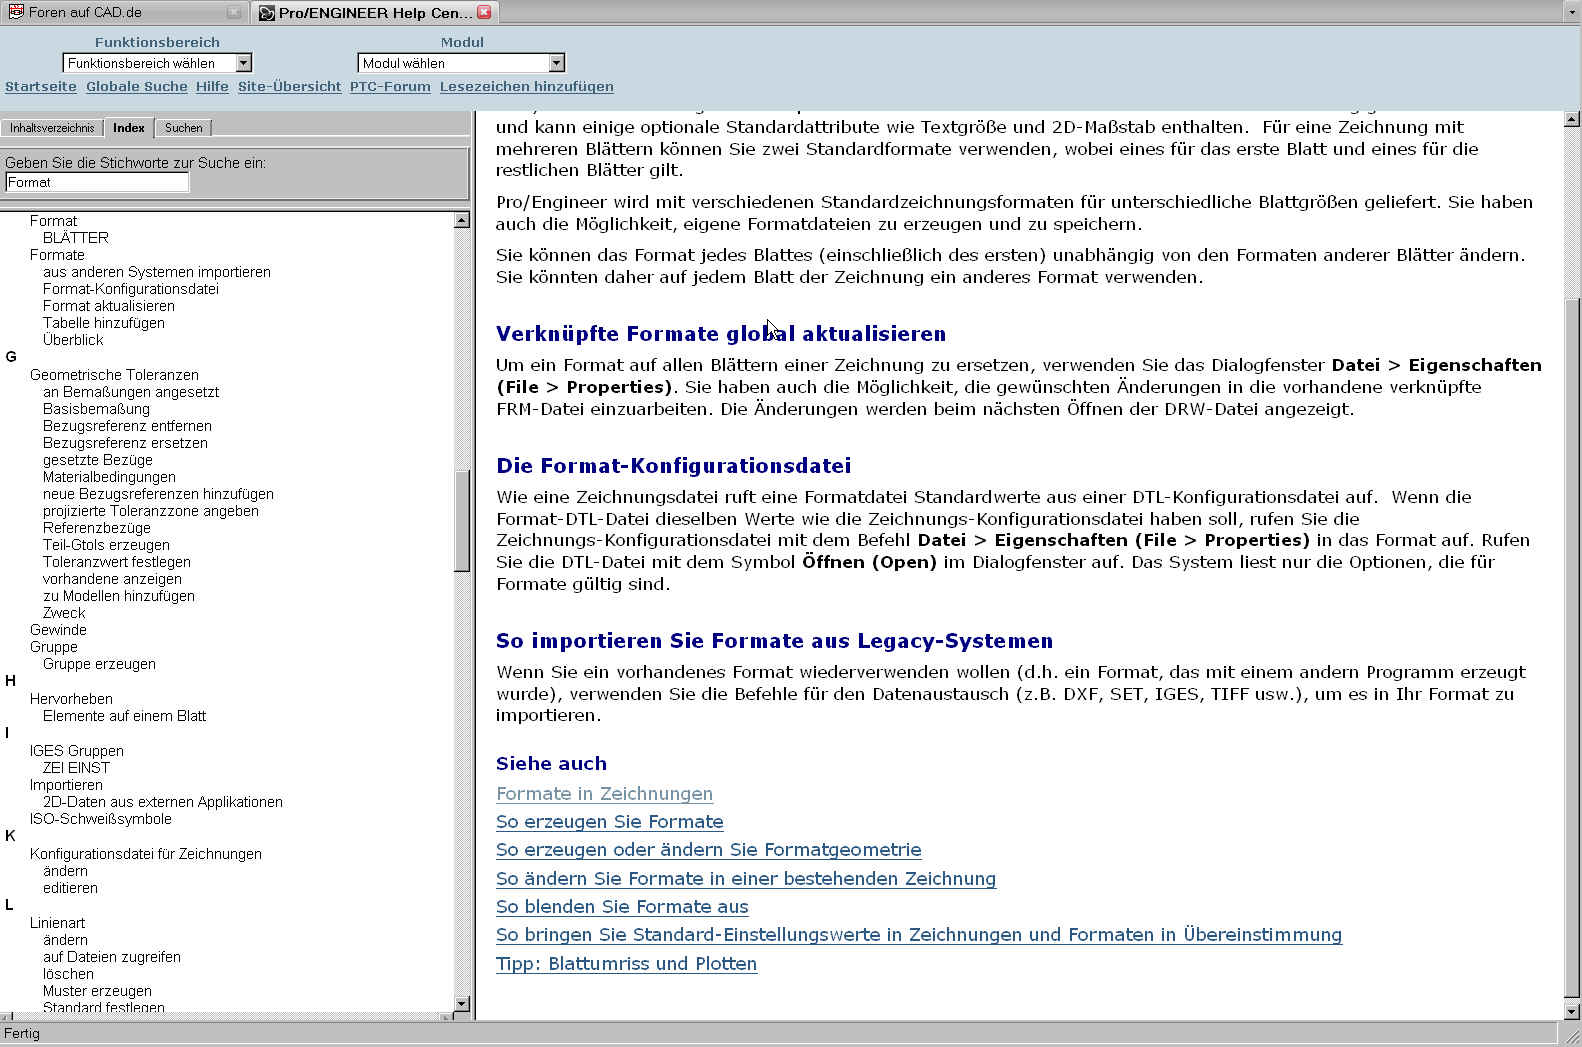Open index entry Format-Konfigurationsdatei
1582x1047 pixels.
click(131, 289)
